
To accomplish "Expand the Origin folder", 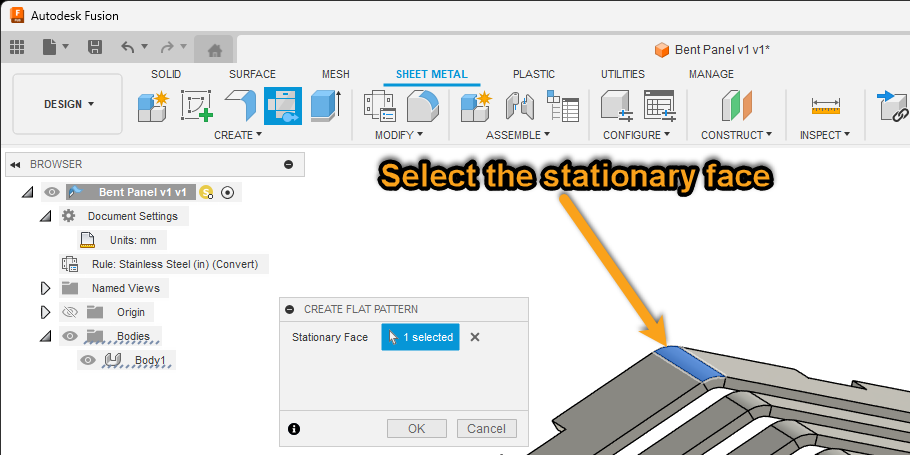I will tap(45, 312).
